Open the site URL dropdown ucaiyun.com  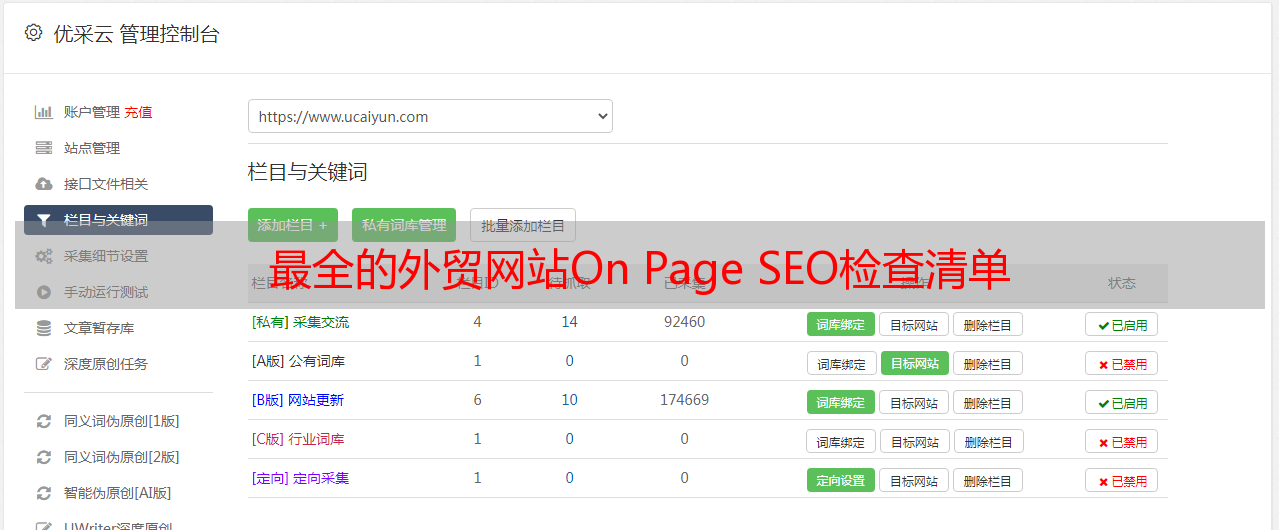(430, 116)
